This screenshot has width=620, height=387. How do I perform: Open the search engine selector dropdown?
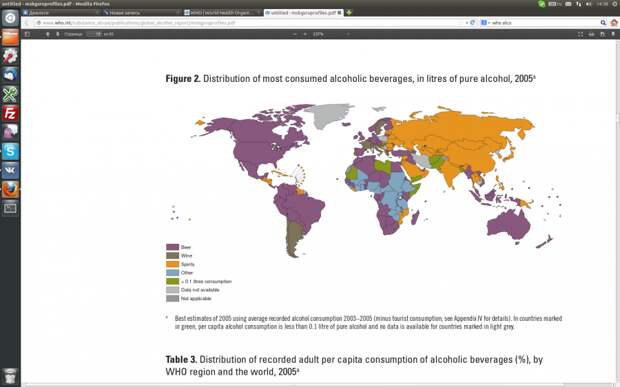pos(485,23)
